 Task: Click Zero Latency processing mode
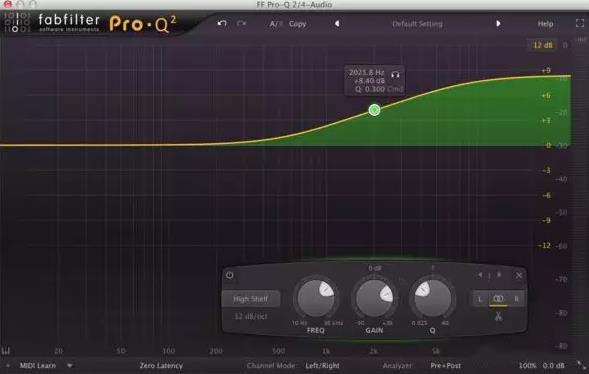pos(161,365)
